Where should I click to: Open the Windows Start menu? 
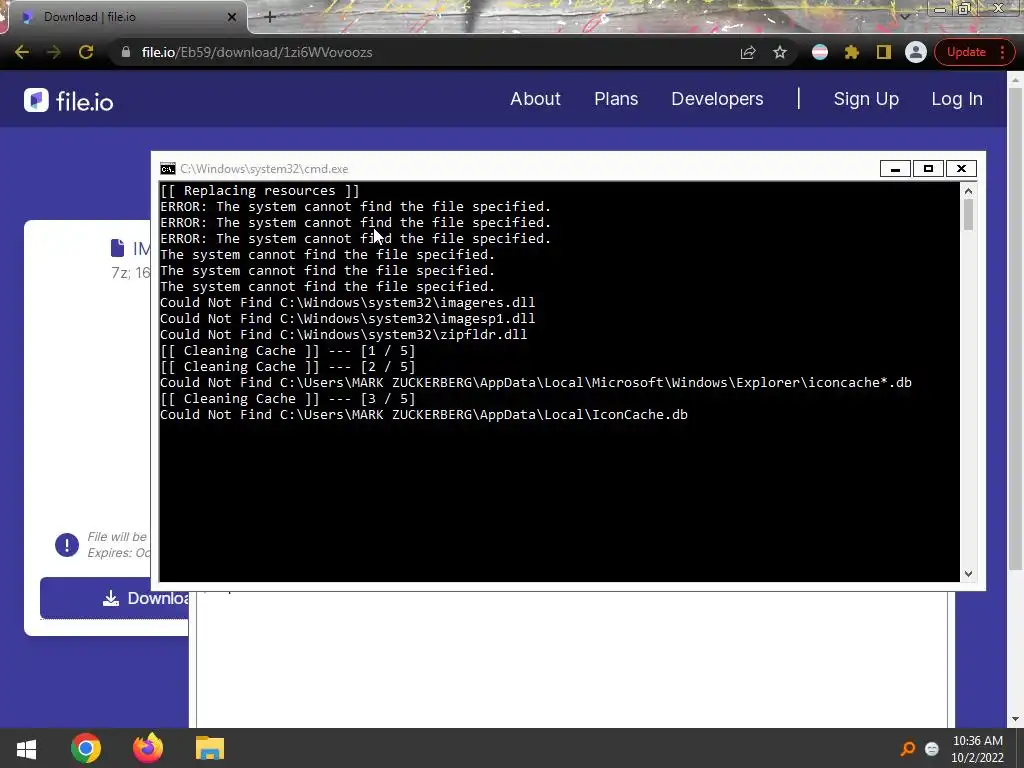pos(26,749)
